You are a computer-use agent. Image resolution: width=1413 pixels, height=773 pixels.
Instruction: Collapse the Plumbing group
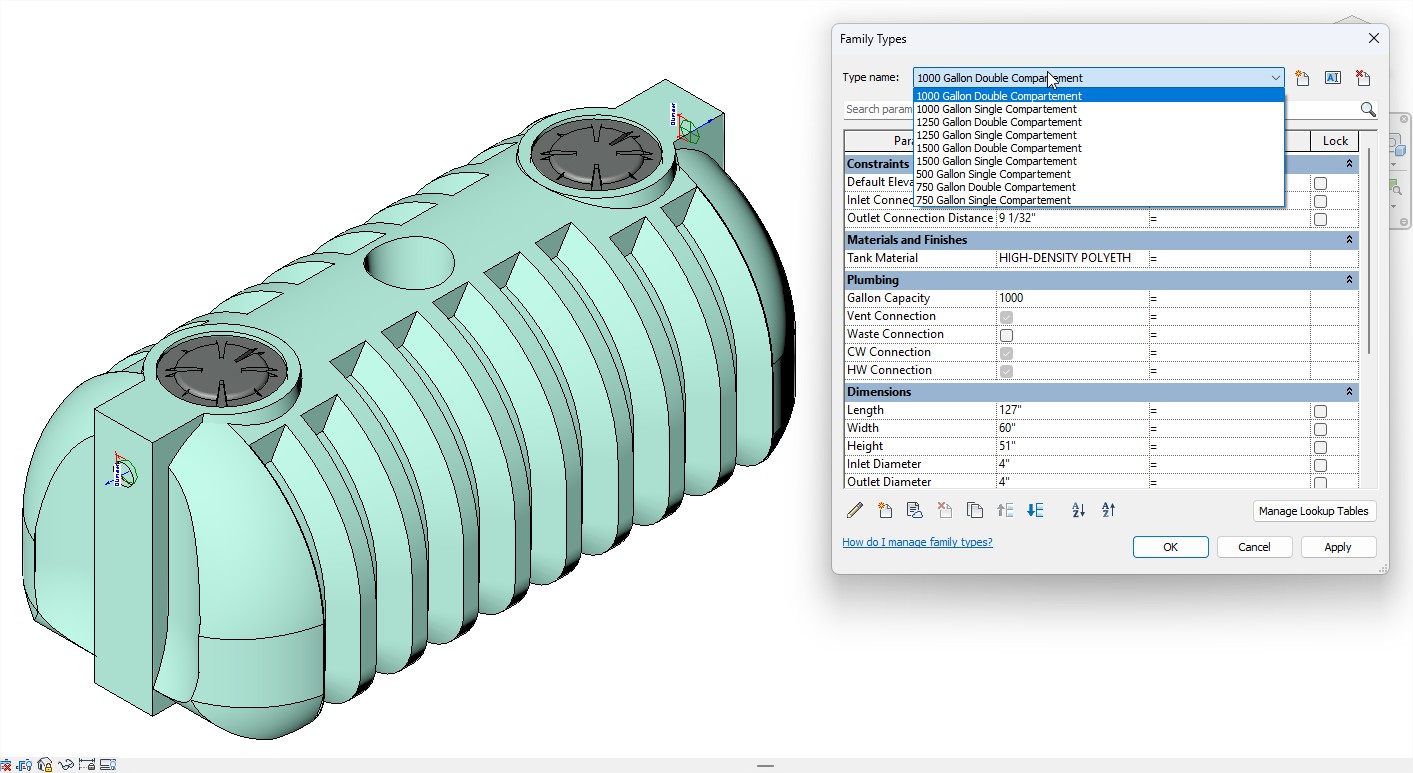pos(1349,280)
